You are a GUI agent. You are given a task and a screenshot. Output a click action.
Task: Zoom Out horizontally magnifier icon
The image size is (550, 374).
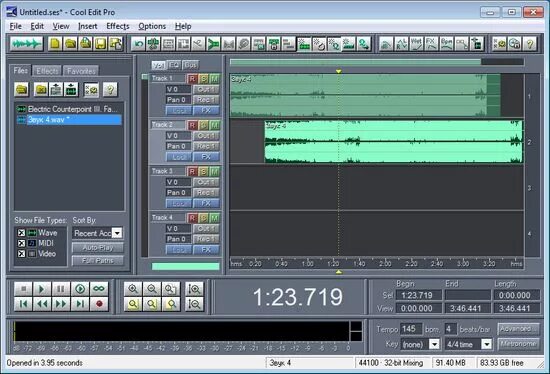tap(152, 289)
